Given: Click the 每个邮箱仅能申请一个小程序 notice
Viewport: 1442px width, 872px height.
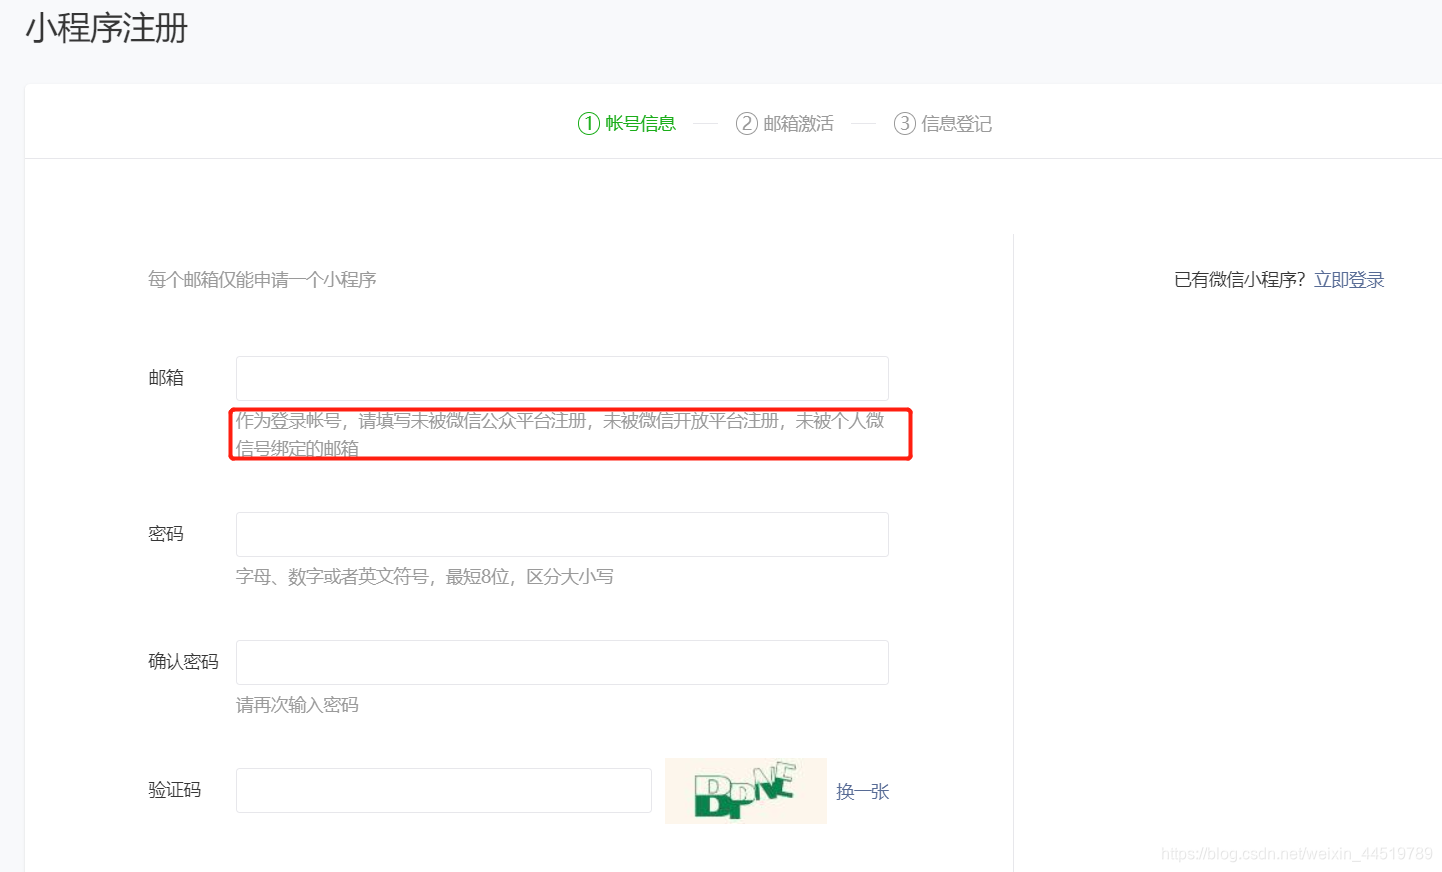Looking at the screenshot, I should click(262, 279).
